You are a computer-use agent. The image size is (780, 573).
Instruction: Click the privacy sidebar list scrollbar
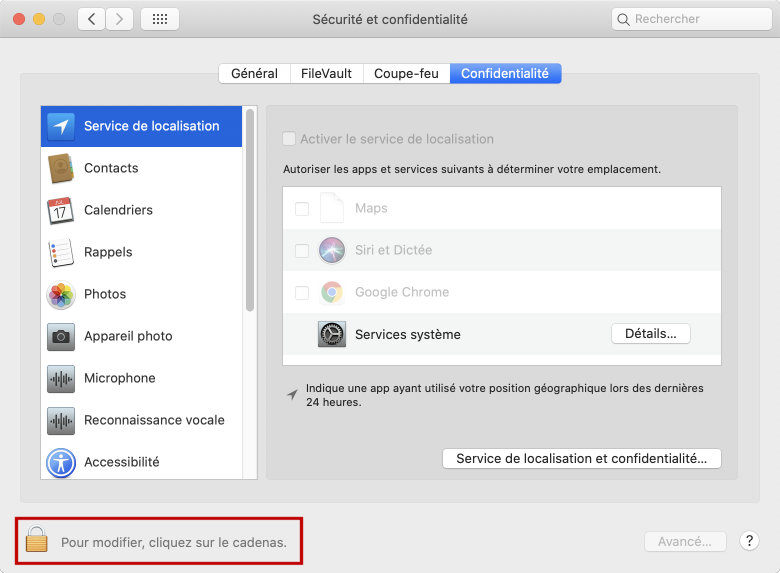point(250,210)
